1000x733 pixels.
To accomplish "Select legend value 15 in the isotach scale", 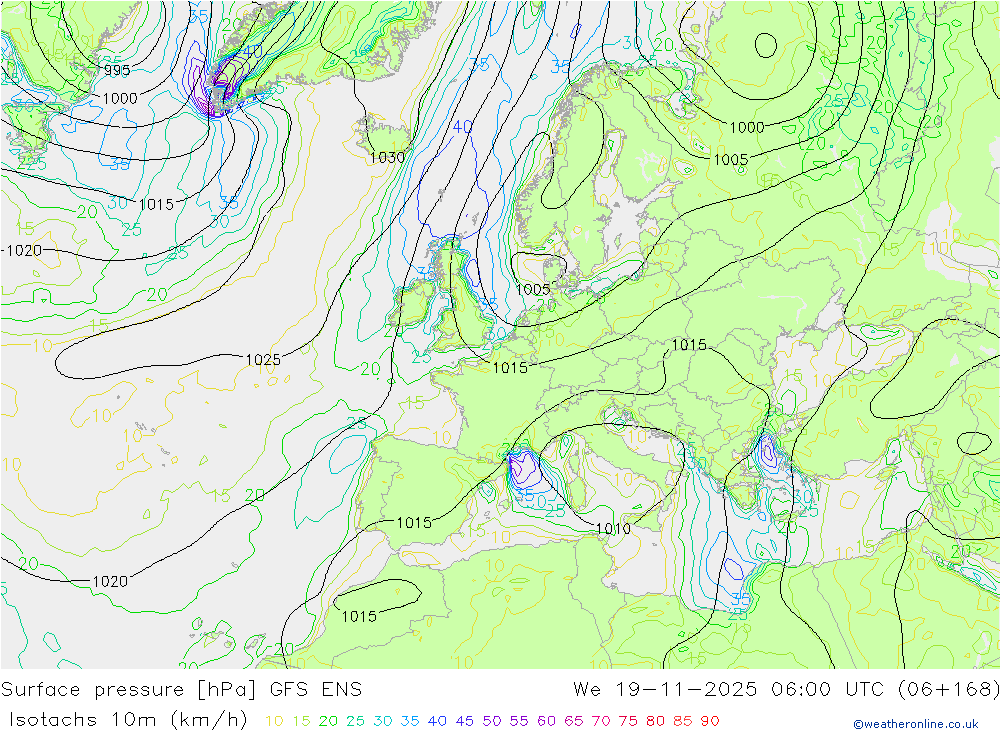I will pos(301,722).
